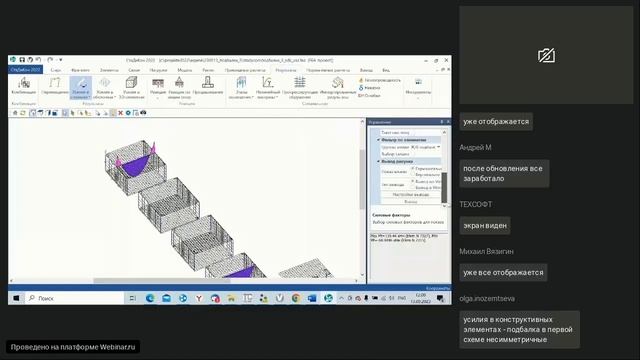640x360 pixels.
Task: Open the Вывод ribbon tab
Action: [366, 70]
